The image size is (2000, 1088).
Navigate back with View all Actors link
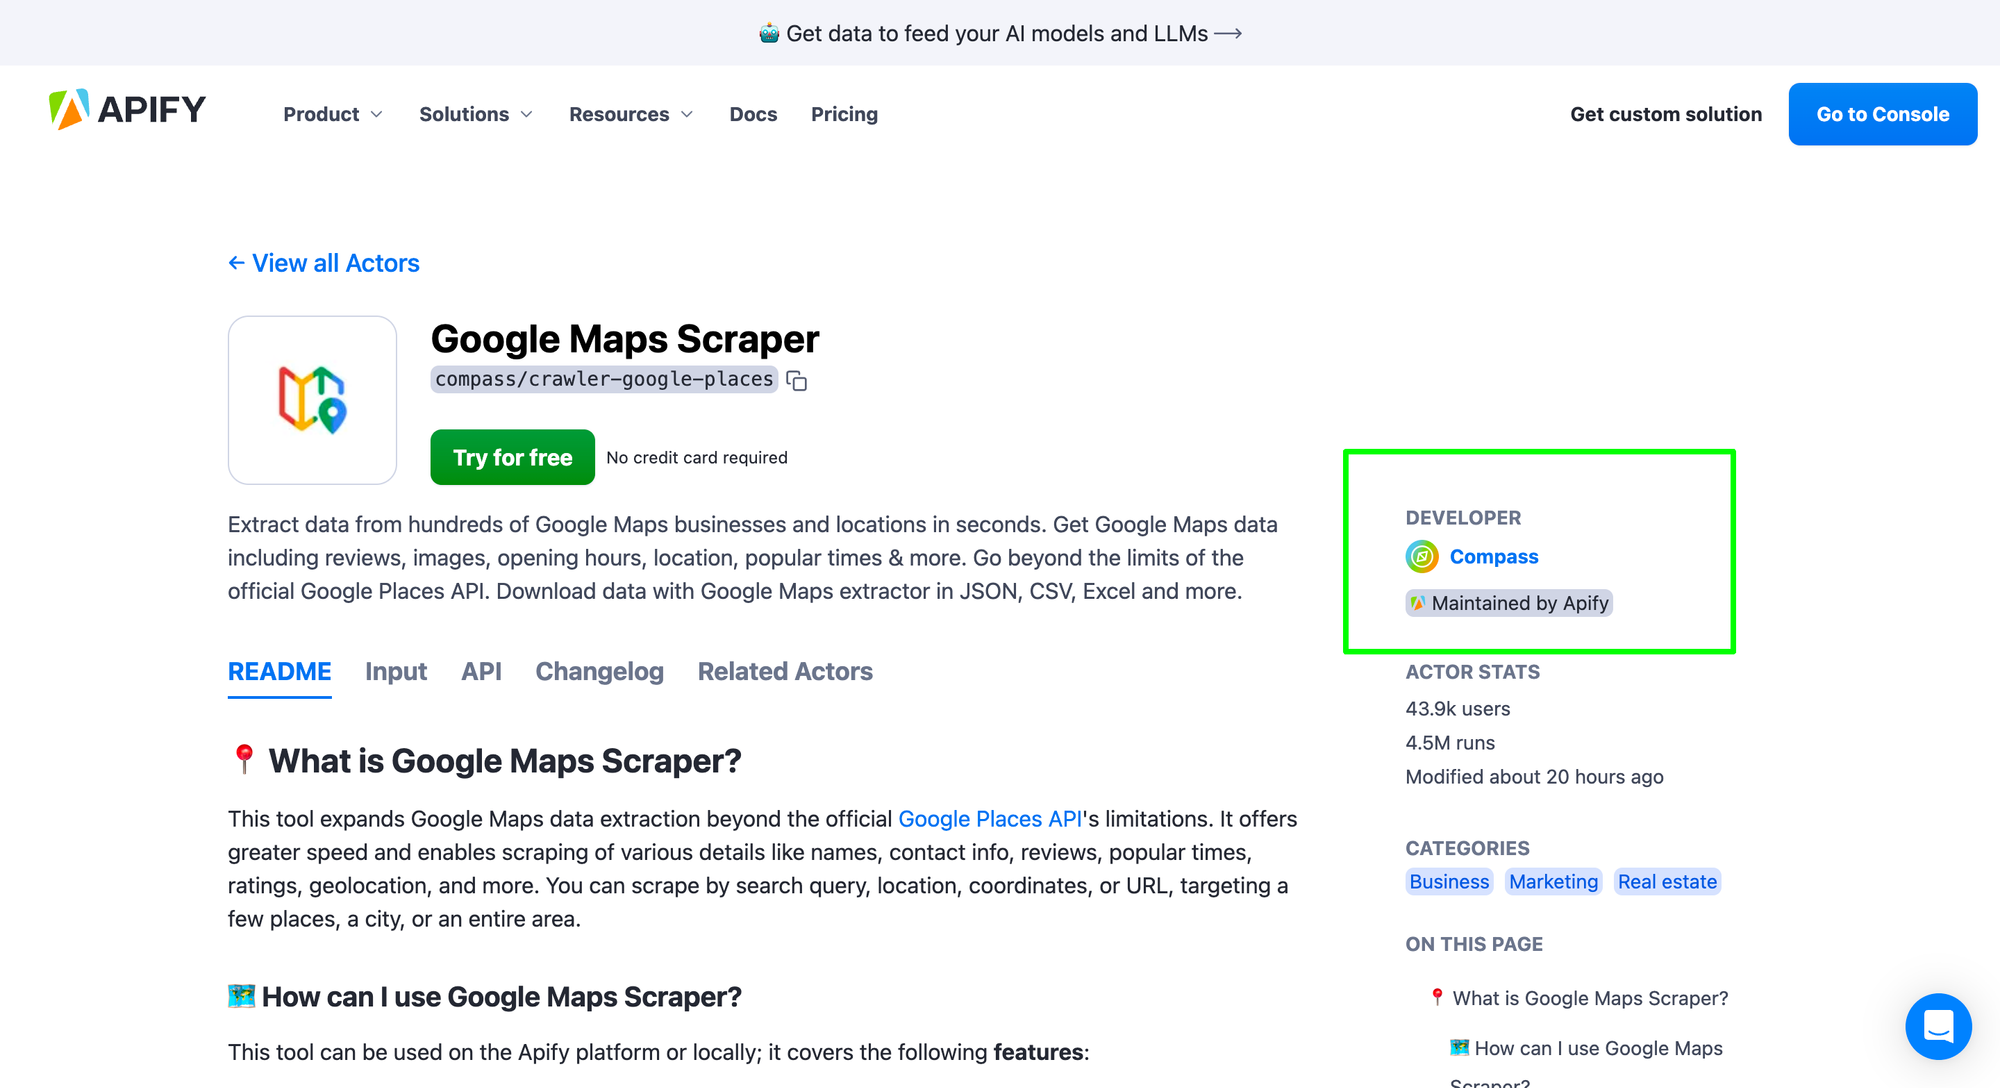point(323,263)
